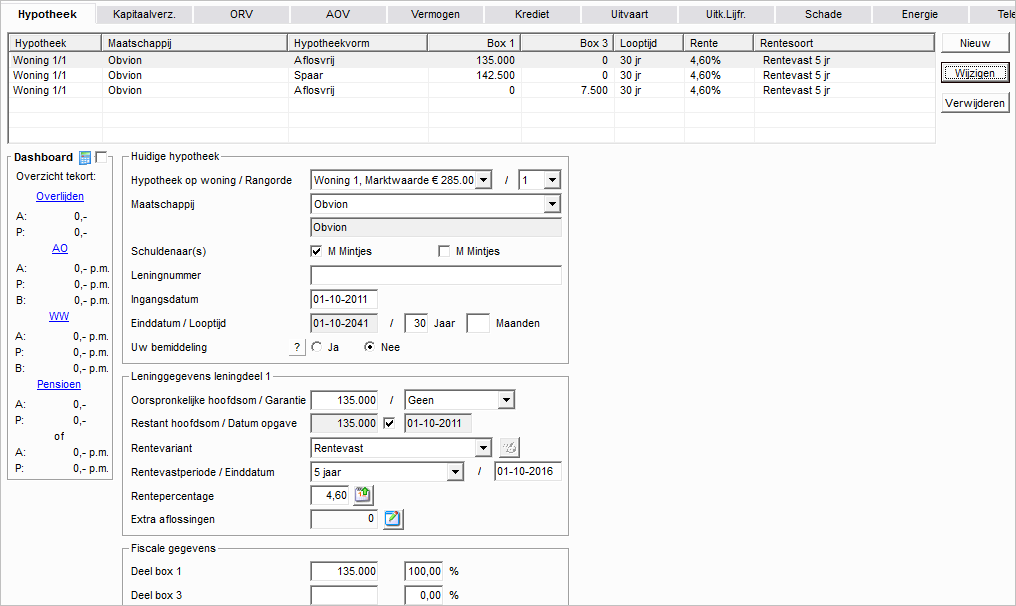Open the Uitk.Lijfr. tab
This screenshot has height=606, width=1016.
pos(725,14)
